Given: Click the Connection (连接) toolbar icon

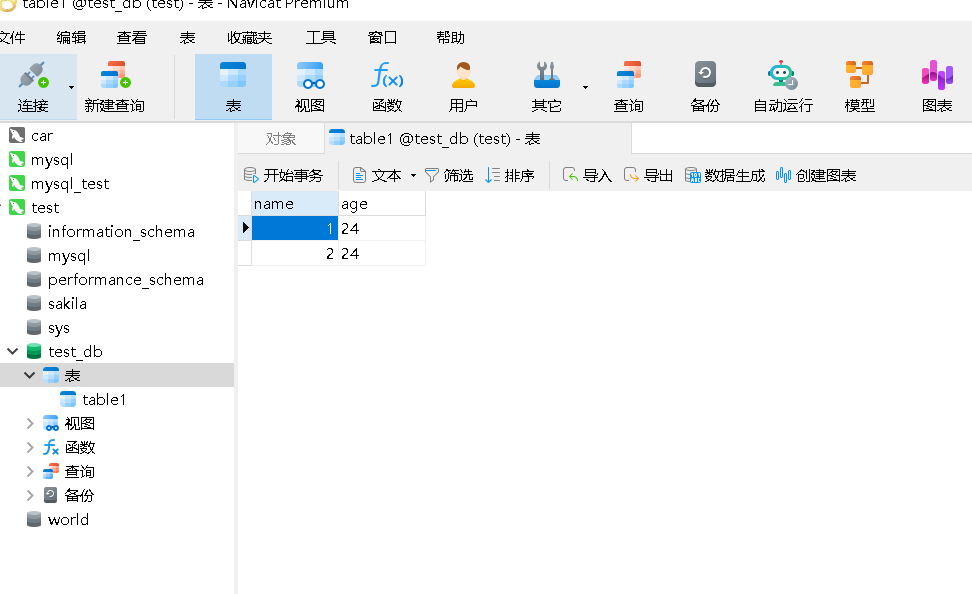Looking at the screenshot, I should (x=33, y=87).
